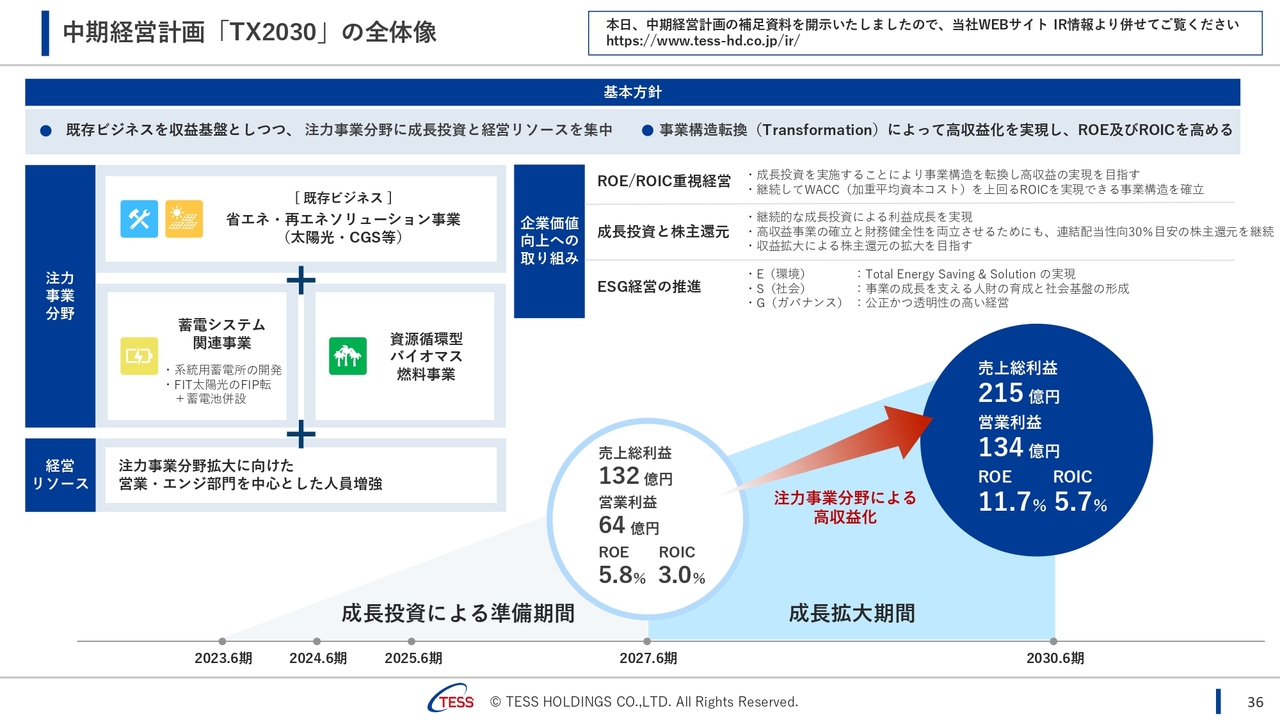1280x720 pixels.
Task: Click the 注力事業分野 blue side label
Action: (x=60, y=296)
